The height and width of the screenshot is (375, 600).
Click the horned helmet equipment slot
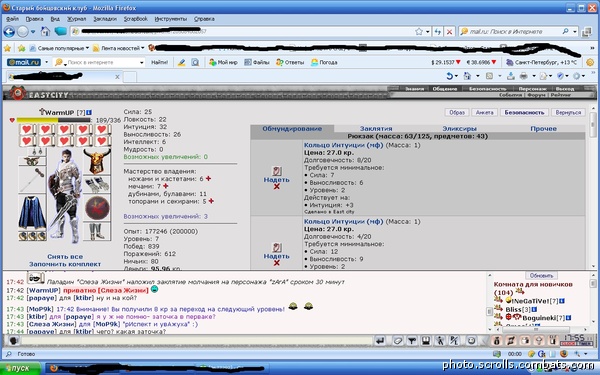(97, 161)
